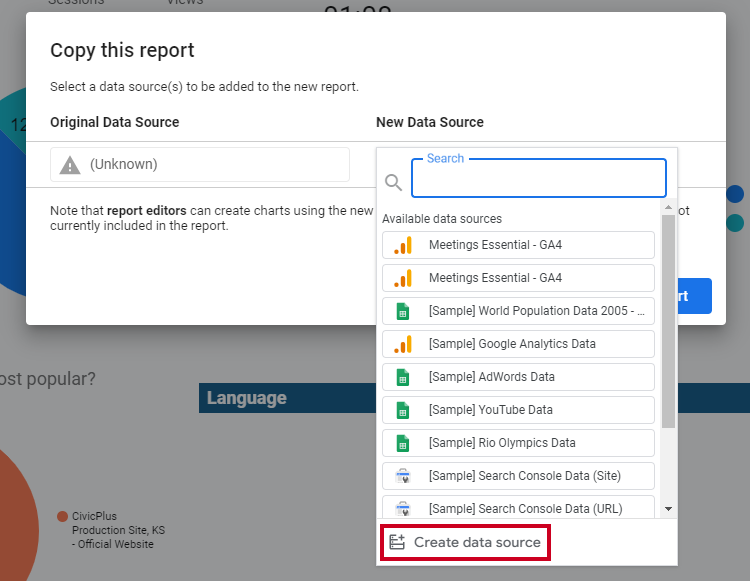The image size is (750, 581).
Task: Click the Search Console icon for Site data
Action: coord(403,476)
